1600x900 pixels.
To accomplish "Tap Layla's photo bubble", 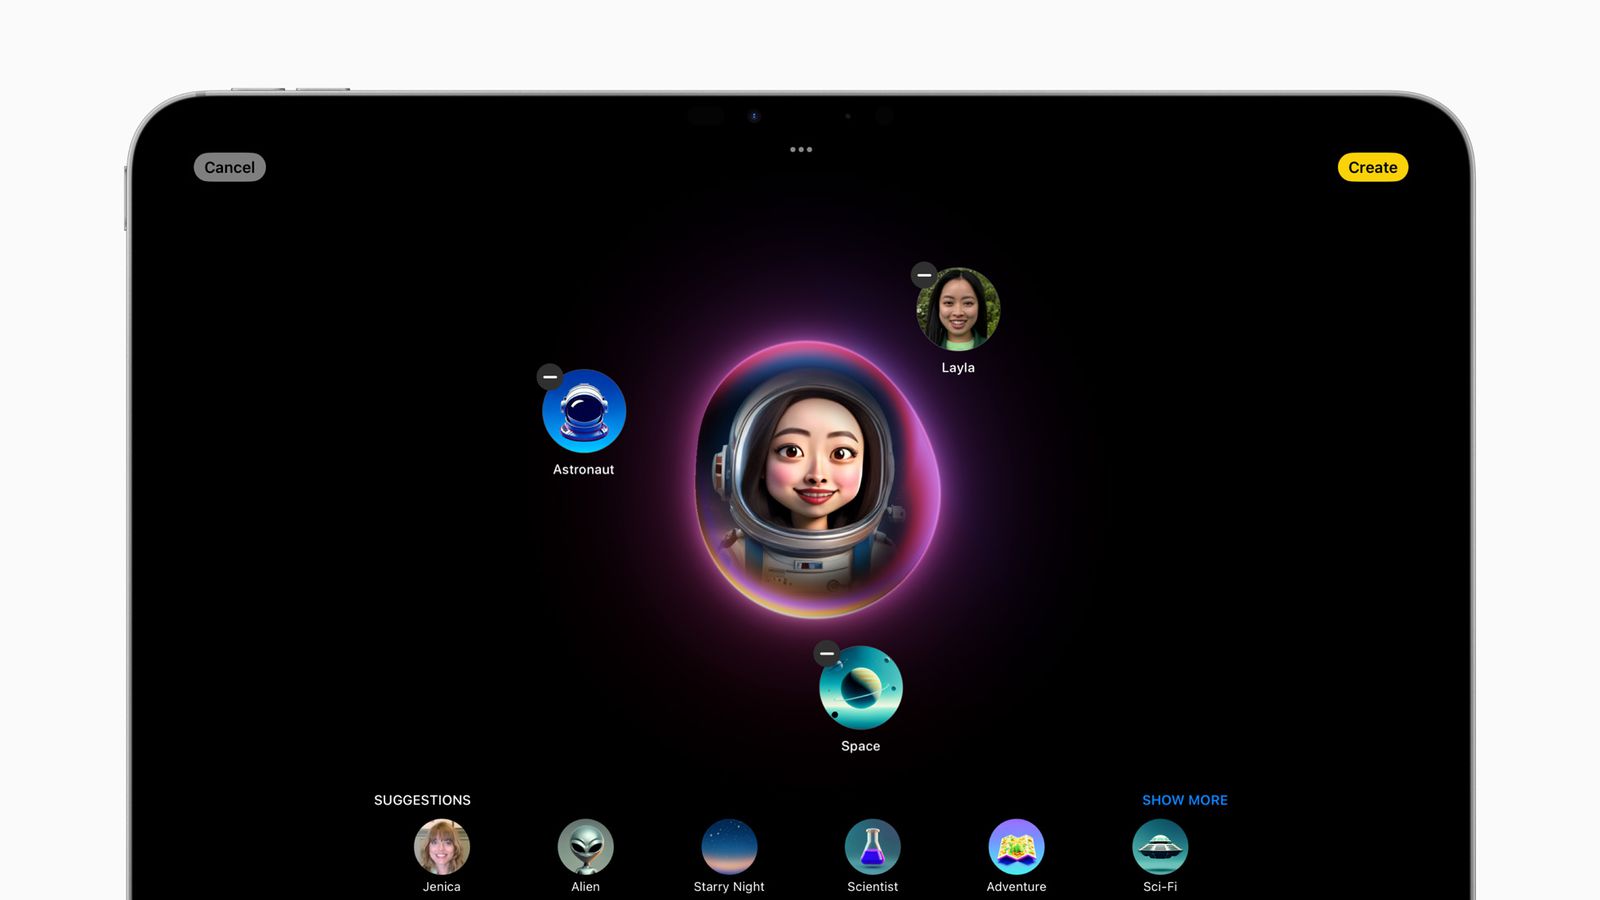I will pyautogui.click(x=958, y=310).
